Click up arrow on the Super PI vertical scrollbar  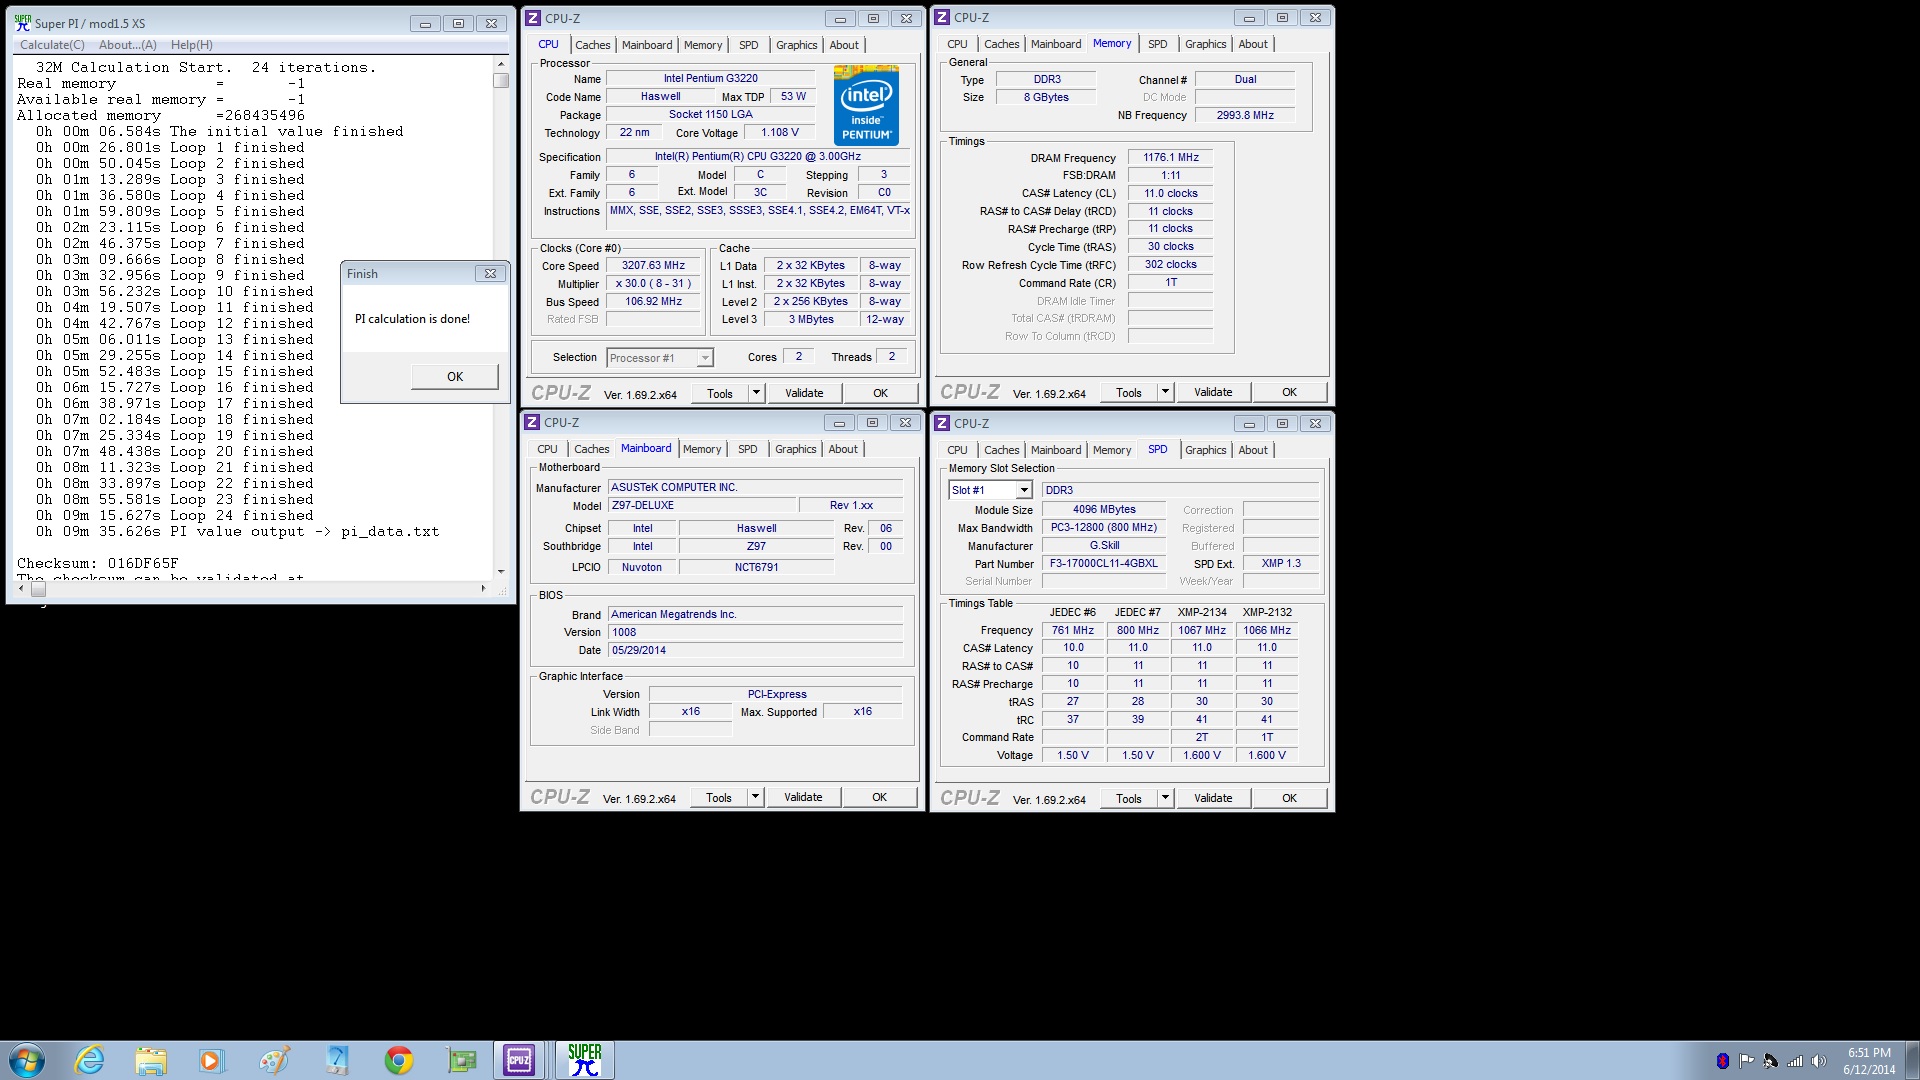click(x=501, y=64)
